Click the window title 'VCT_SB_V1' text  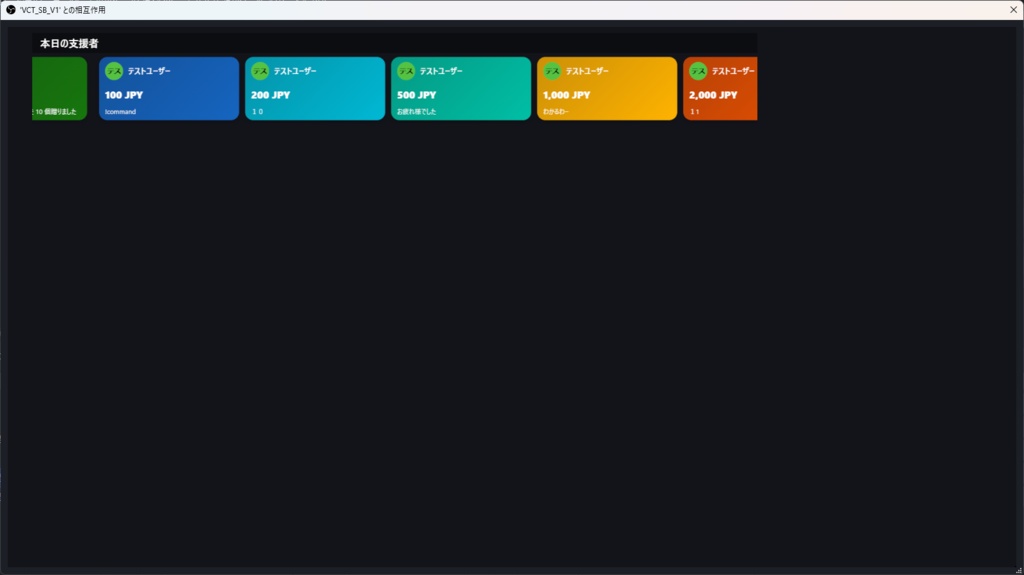tap(40, 10)
